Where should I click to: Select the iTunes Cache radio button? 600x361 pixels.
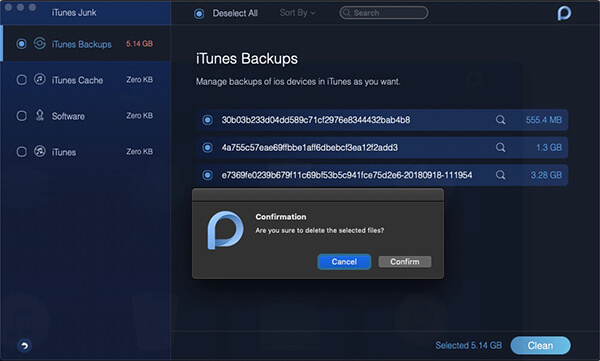coord(21,80)
